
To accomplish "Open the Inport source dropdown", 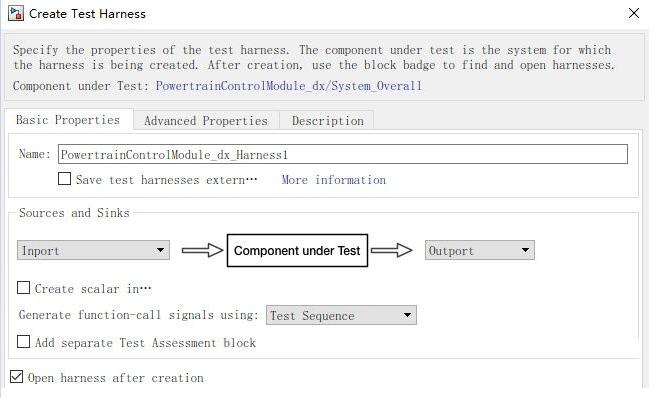I will point(93,251).
